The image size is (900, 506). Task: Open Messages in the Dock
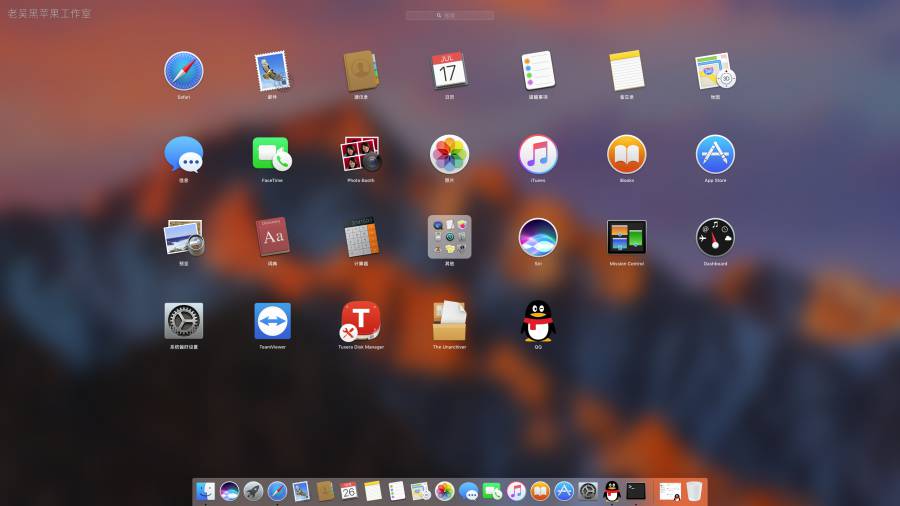(x=468, y=491)
